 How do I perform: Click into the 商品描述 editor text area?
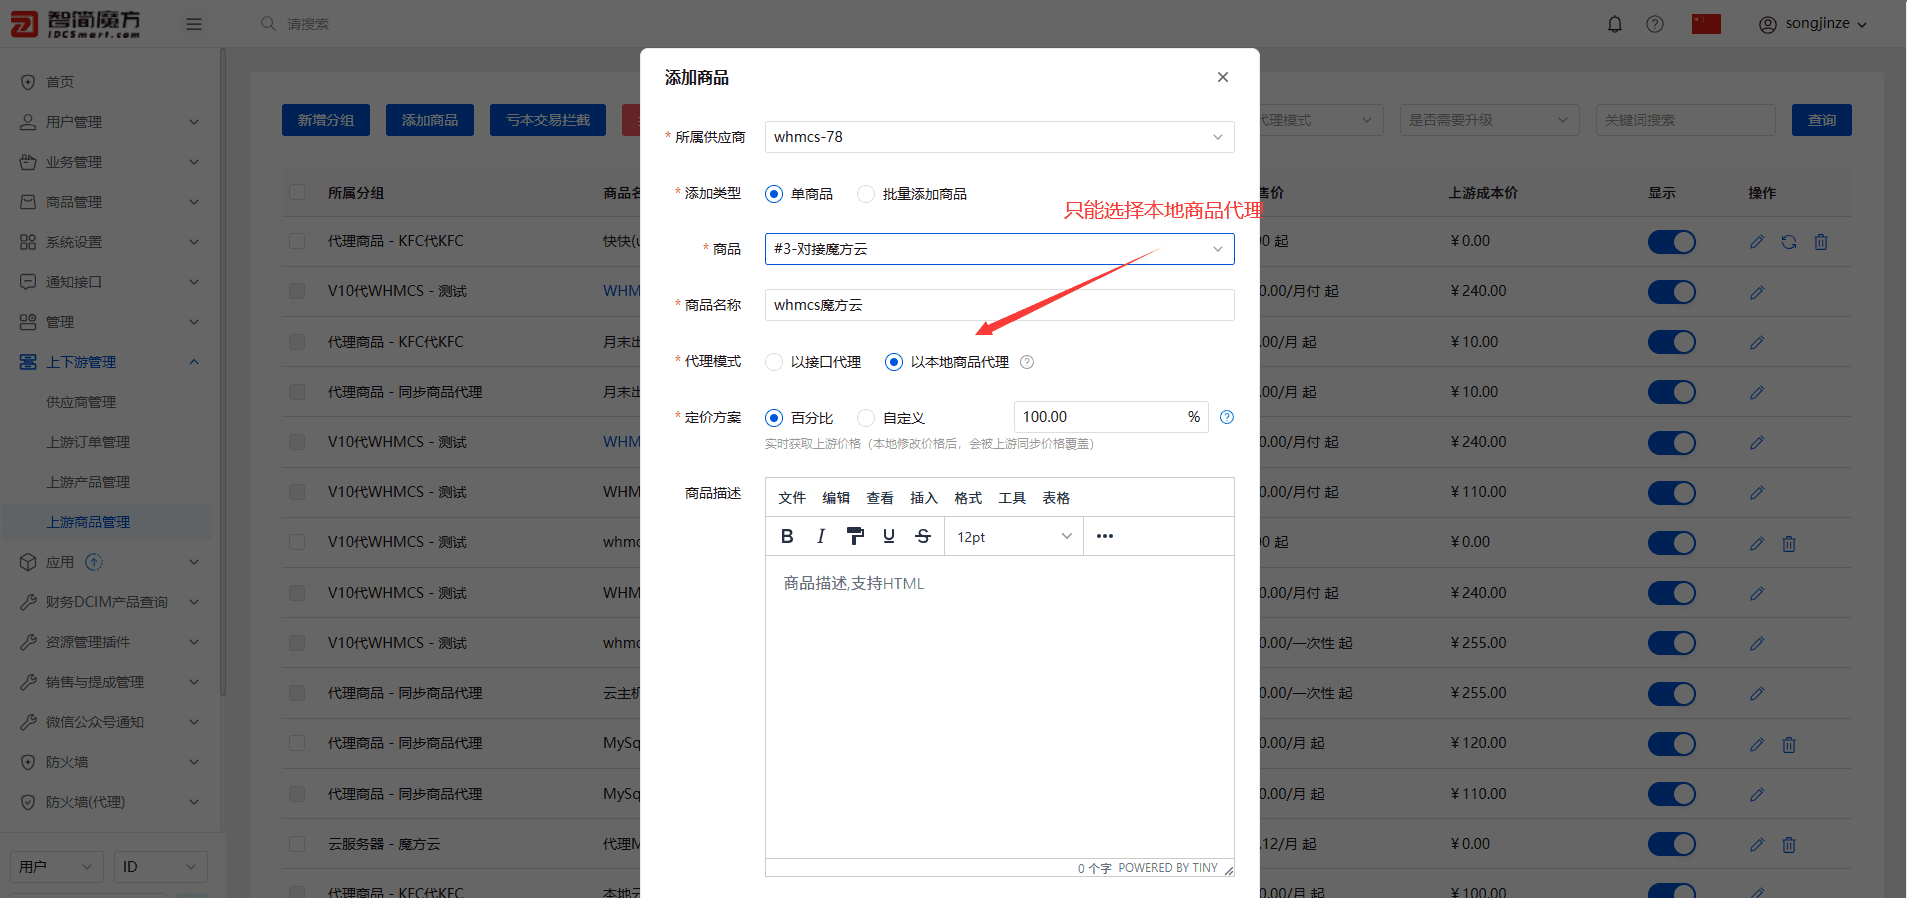[1000, 706]
